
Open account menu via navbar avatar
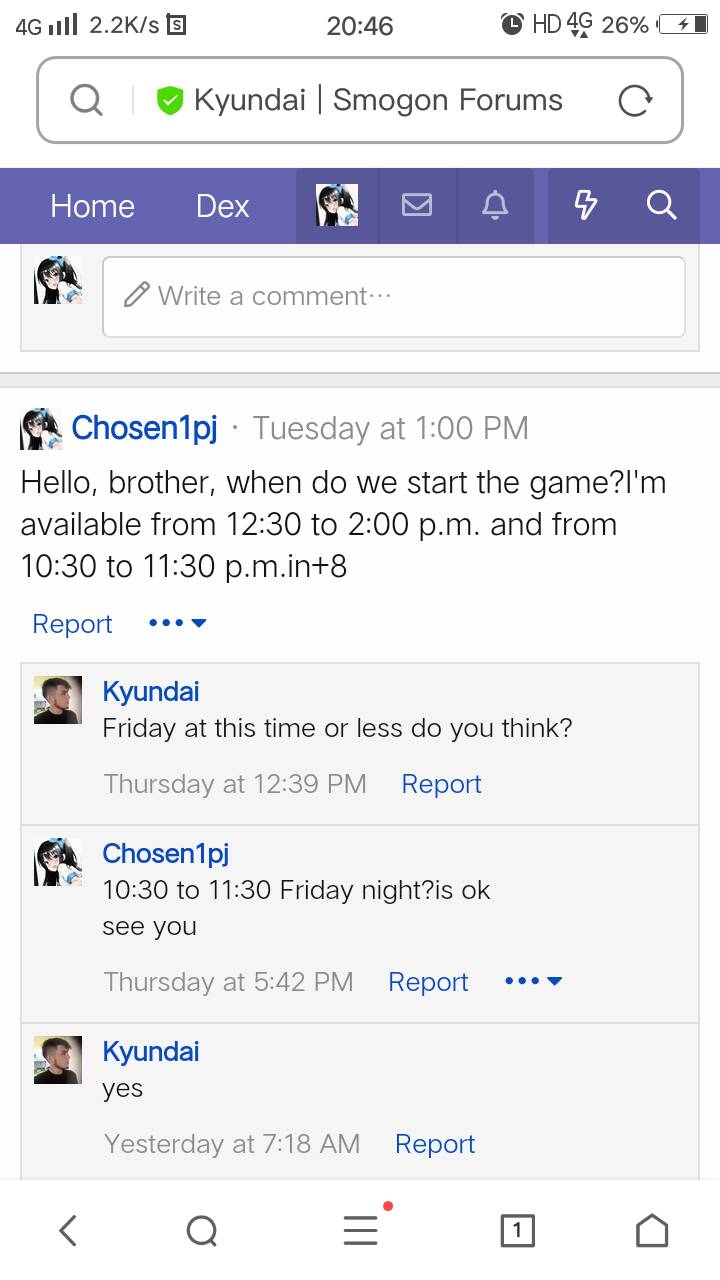[337, 206]
